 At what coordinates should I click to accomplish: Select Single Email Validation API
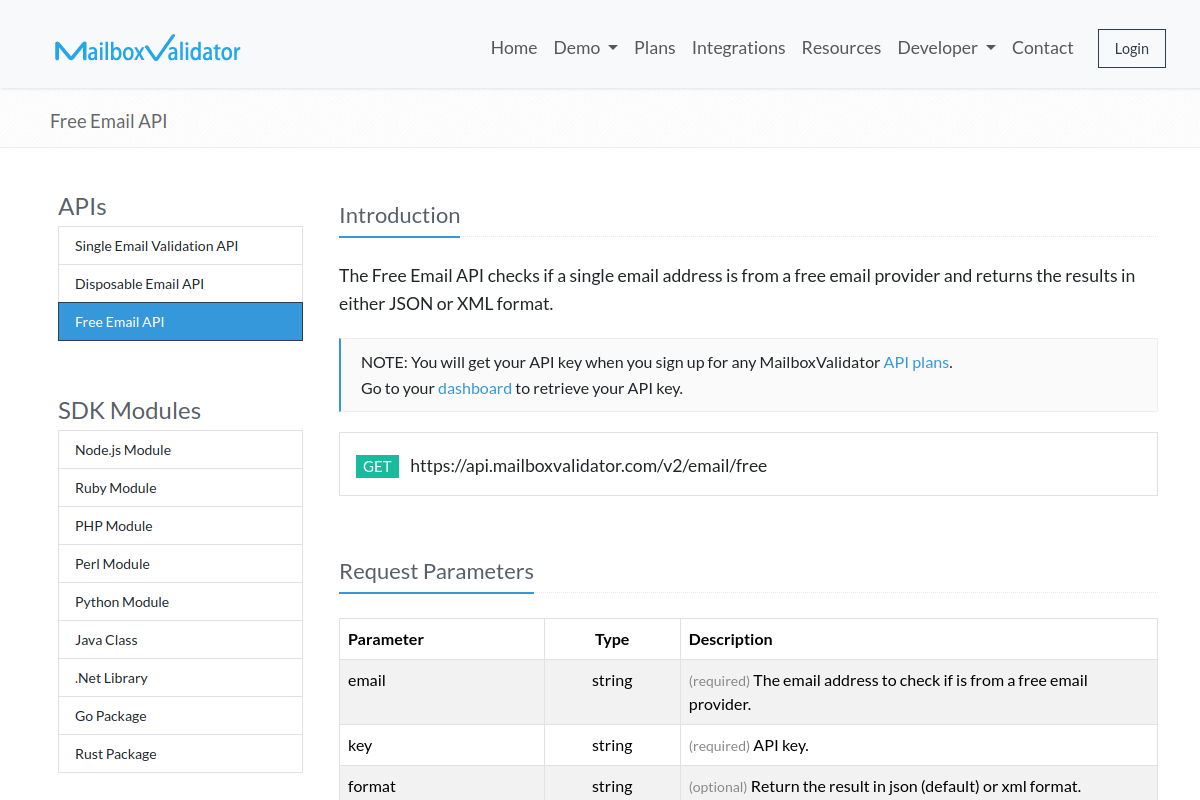click(180, 246)
